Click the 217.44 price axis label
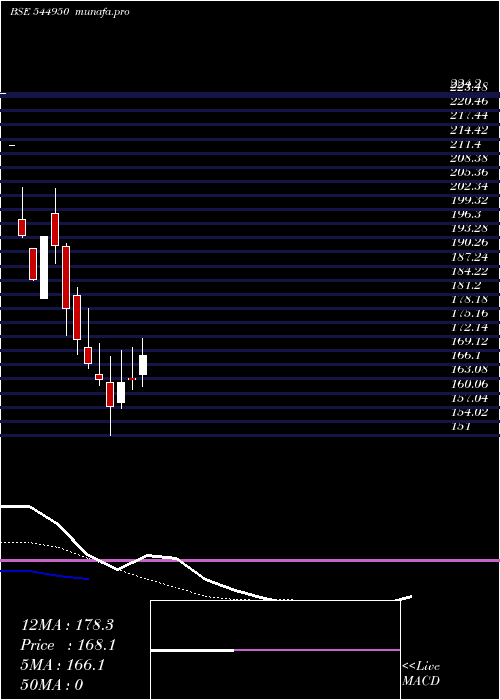Image resolution: width=500 pixels, height=700 pixels. tap(469, 116)
